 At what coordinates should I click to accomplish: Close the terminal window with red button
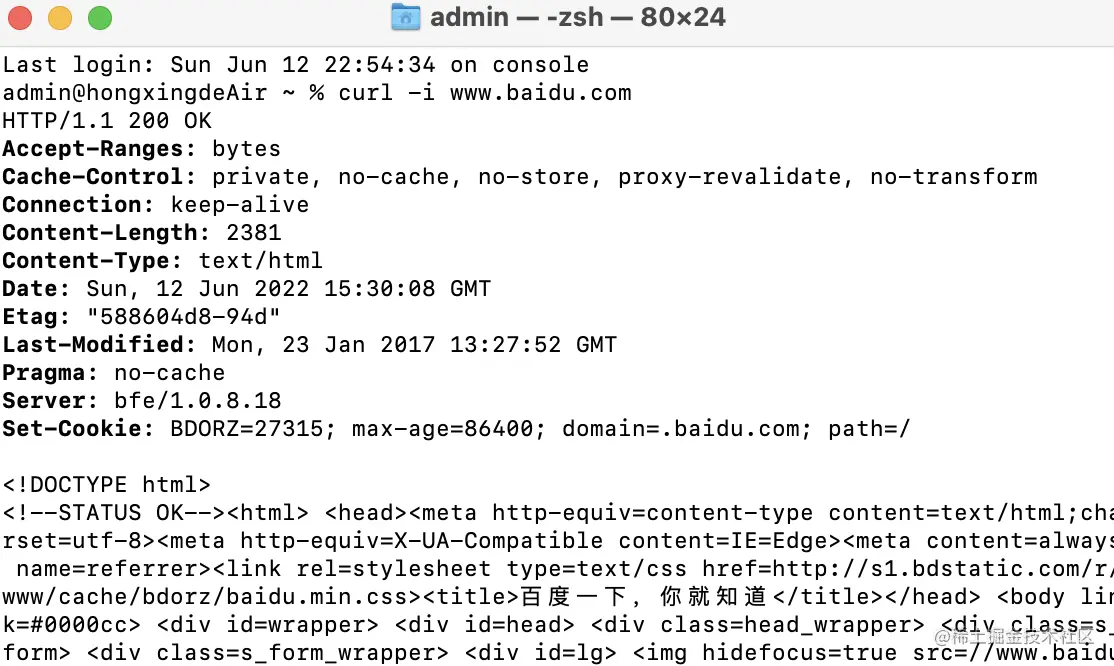pos(20,18)
